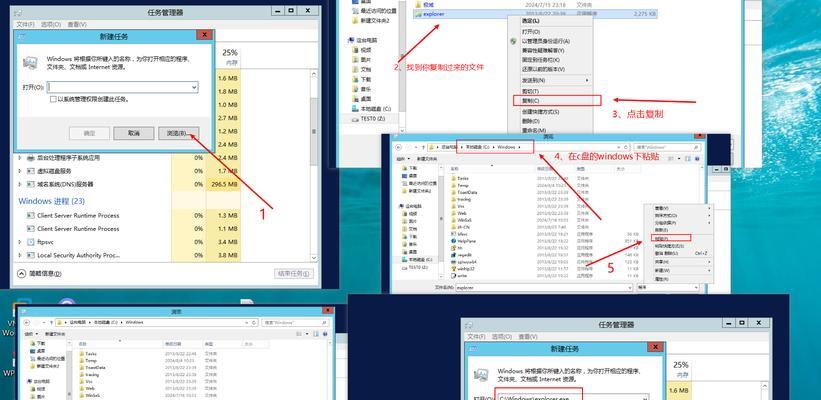Click the upper Task Manager scrollbar down arrow
Screen dimensions: 821x400
[x=314, y=258]
